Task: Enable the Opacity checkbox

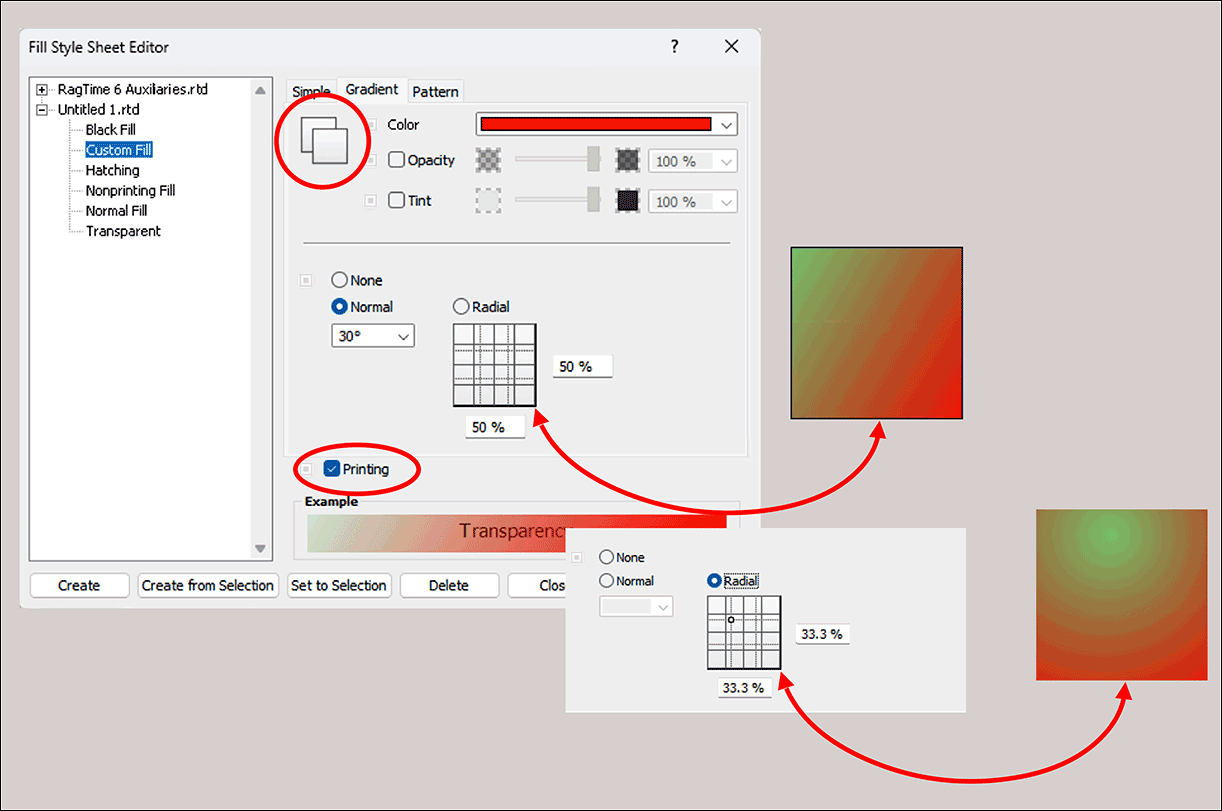Action: (397, 160)
